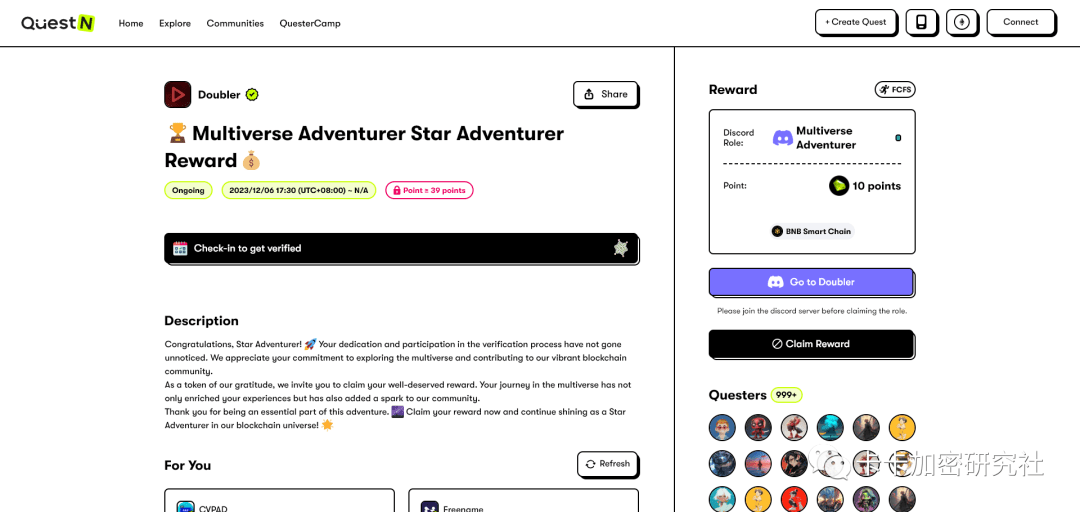Screen dimensions: 1080x512
Task: Click the Doubler verified badge
Action: coord(252,95)
